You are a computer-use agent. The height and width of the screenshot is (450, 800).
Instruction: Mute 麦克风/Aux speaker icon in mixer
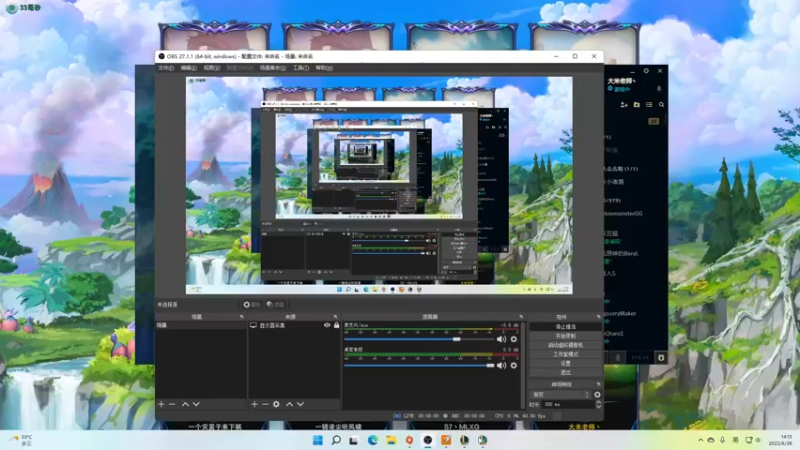click(x=502, y=339)
